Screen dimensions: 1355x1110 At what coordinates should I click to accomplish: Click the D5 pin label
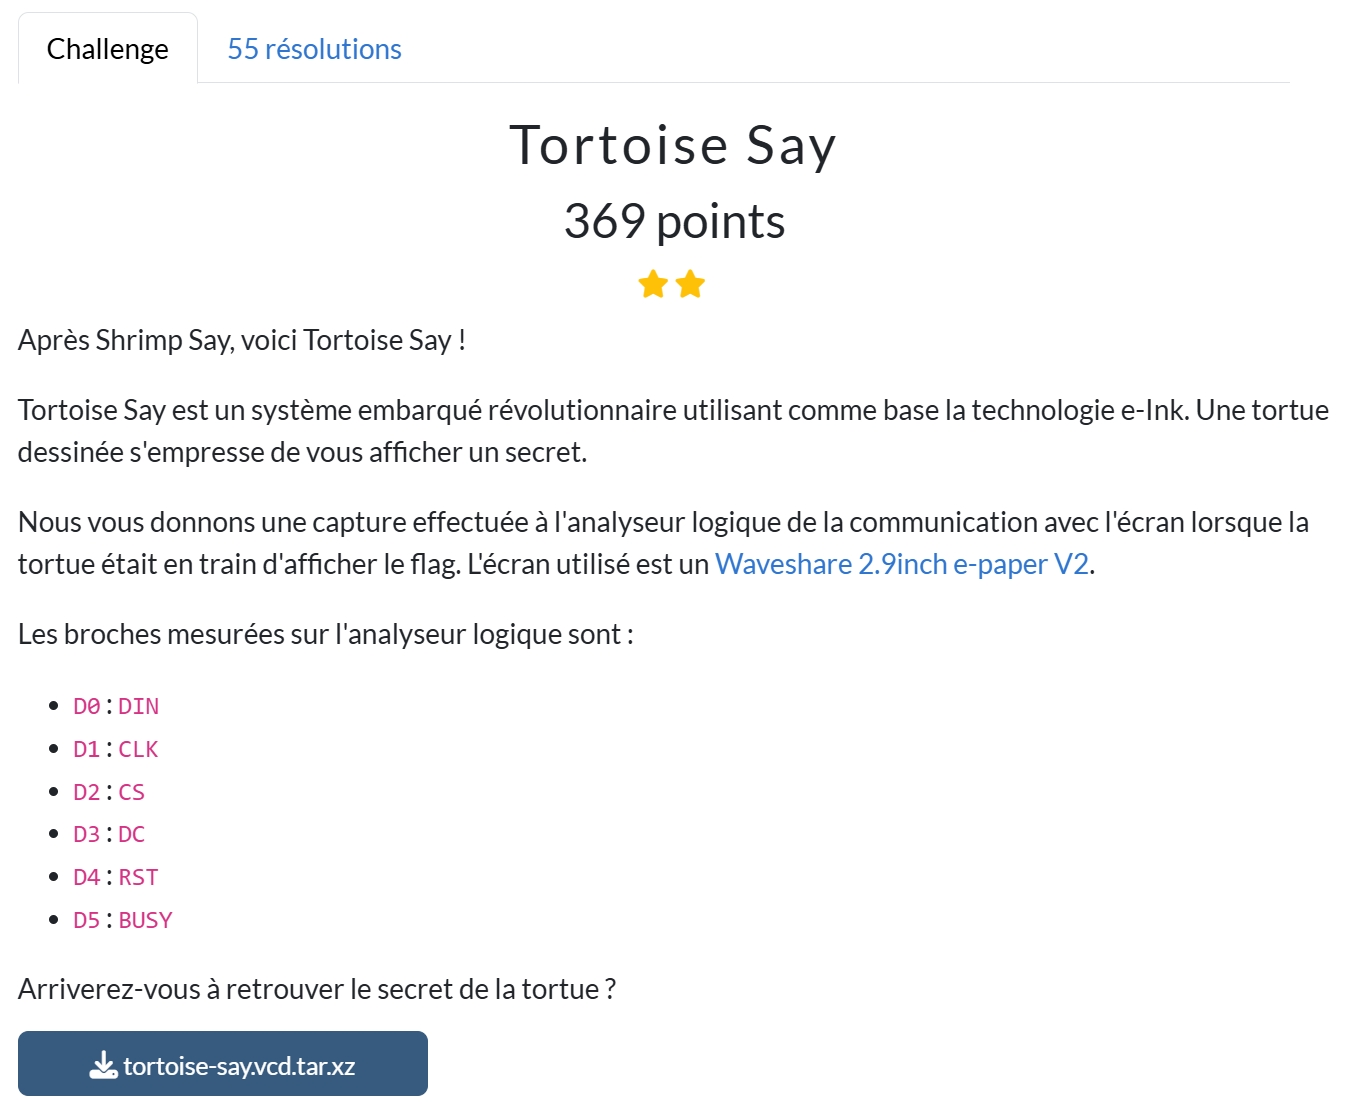click(x=85, y=919)
